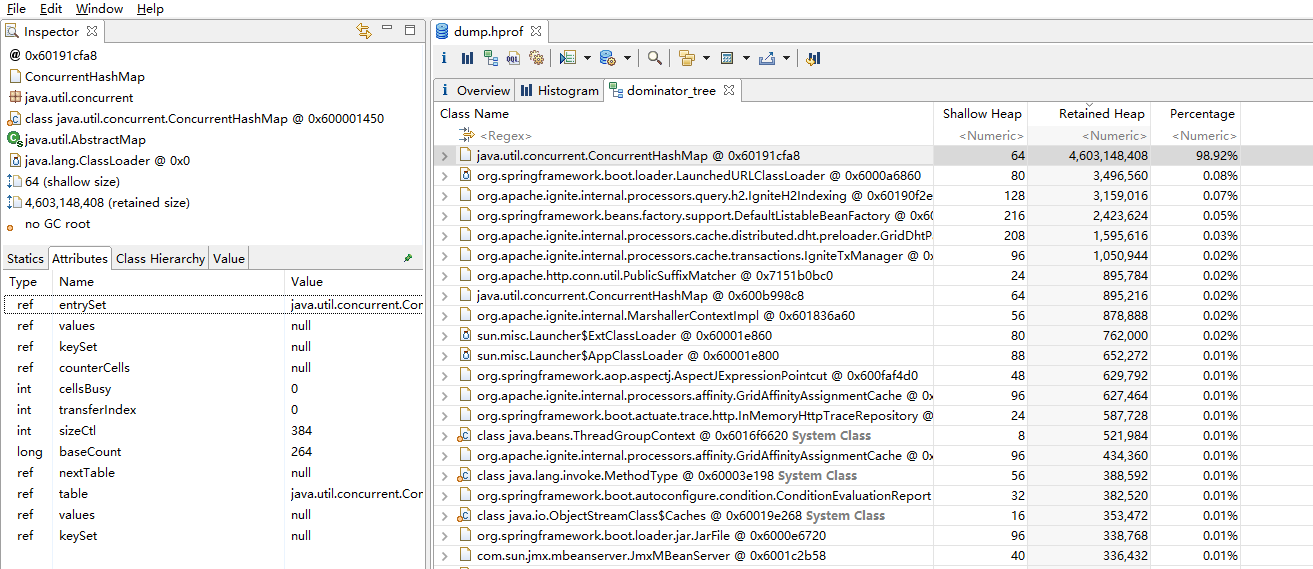The width and height of the screenshot is (1313, 569).
Task: Click the link-with-editor arrows icon in Inspector
Action: click(364, 31)
